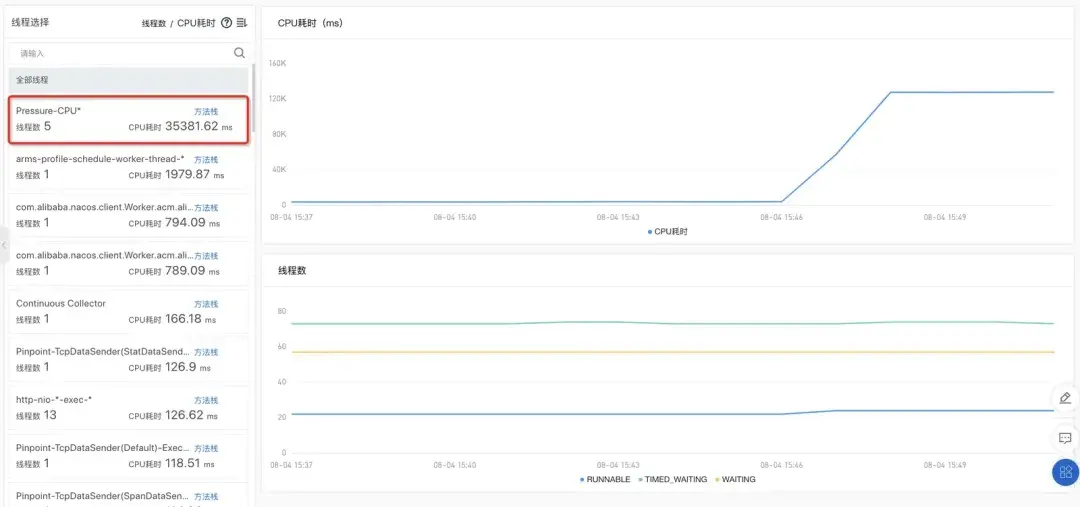Open 方法栈 link for arms-profile-schedule-worker-thread
The image size is (1080, 507).
(206, 160)
